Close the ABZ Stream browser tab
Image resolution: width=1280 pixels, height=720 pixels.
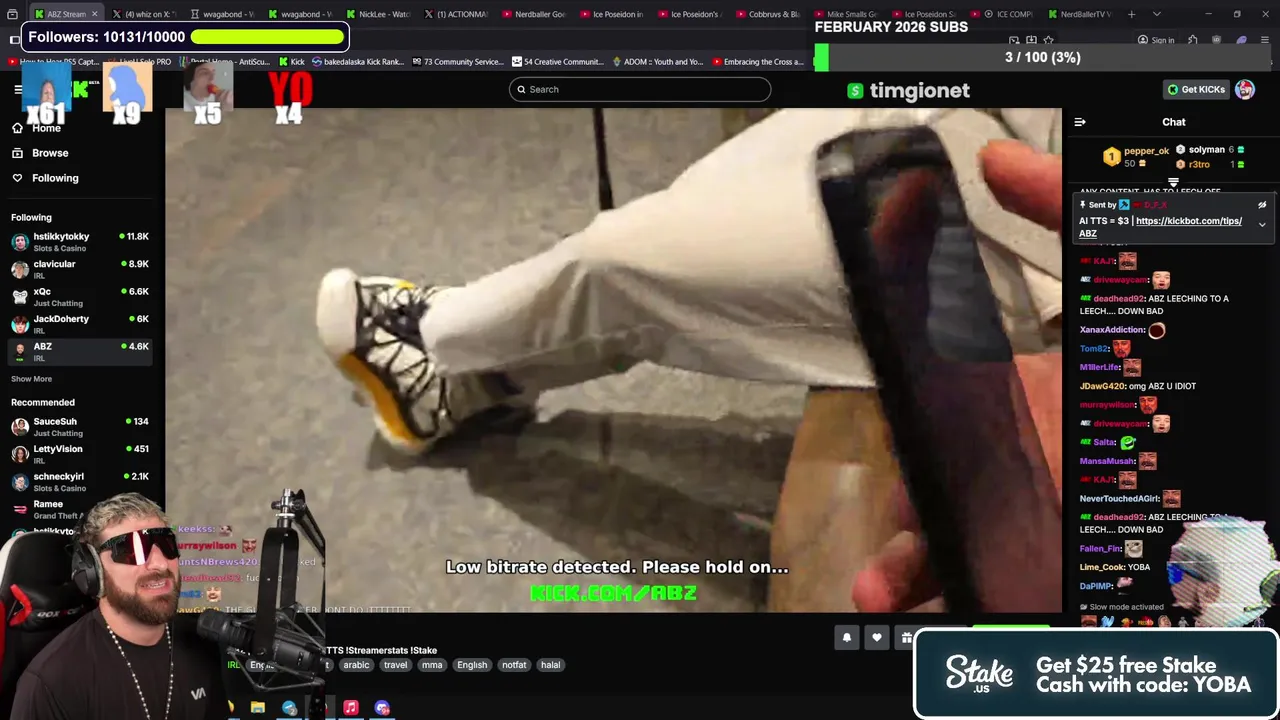point(95,14)
